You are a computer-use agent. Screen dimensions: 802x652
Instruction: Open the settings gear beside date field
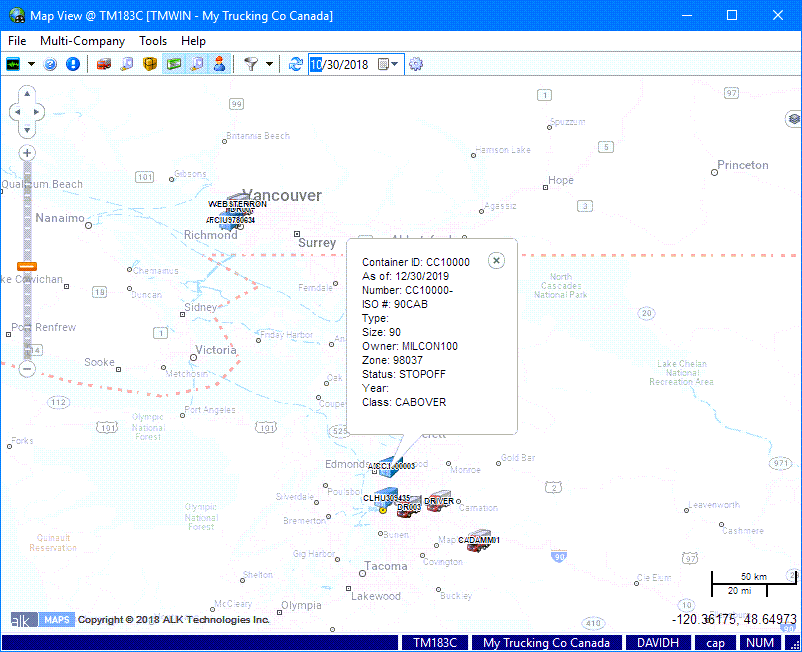click(x=416, y=64)
